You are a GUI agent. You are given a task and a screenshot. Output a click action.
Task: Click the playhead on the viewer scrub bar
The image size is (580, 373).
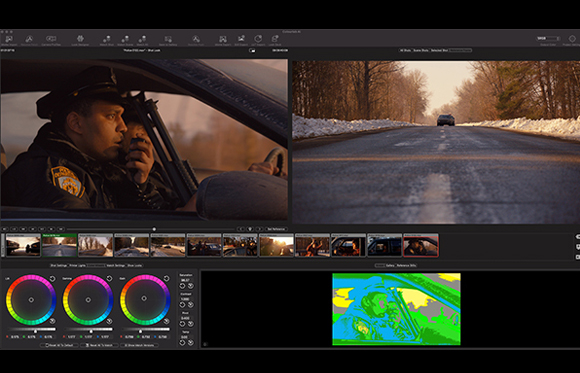(x=154, y=229)
